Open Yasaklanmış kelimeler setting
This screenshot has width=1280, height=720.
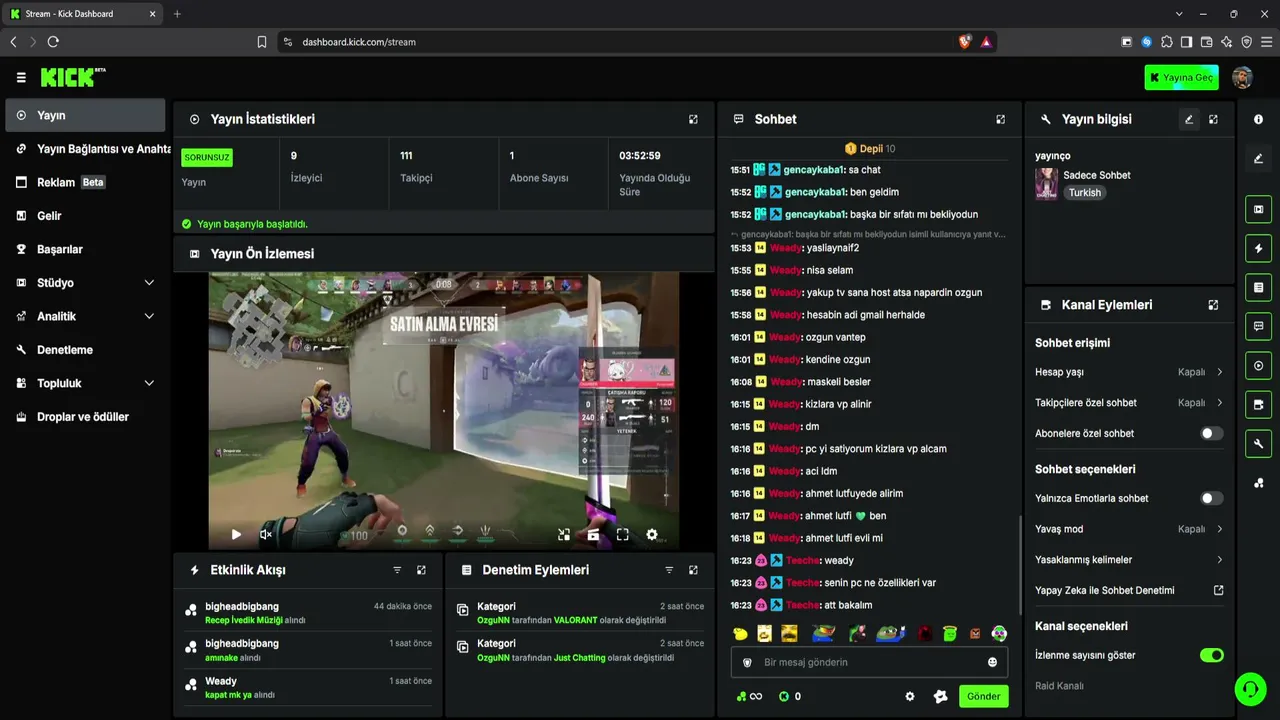[x=1129, y=560]
